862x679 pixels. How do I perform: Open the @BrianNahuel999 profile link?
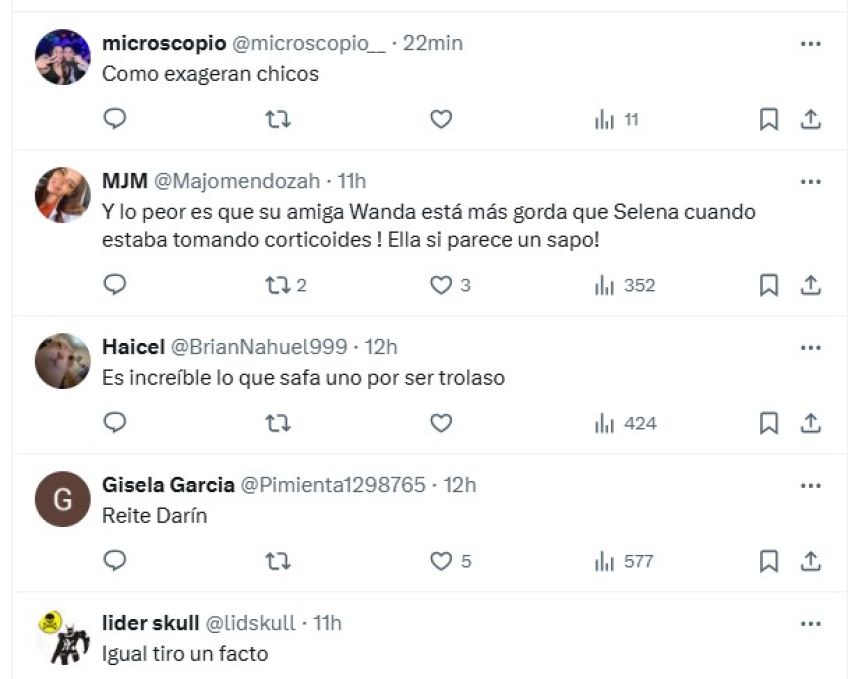pos(258,347)
